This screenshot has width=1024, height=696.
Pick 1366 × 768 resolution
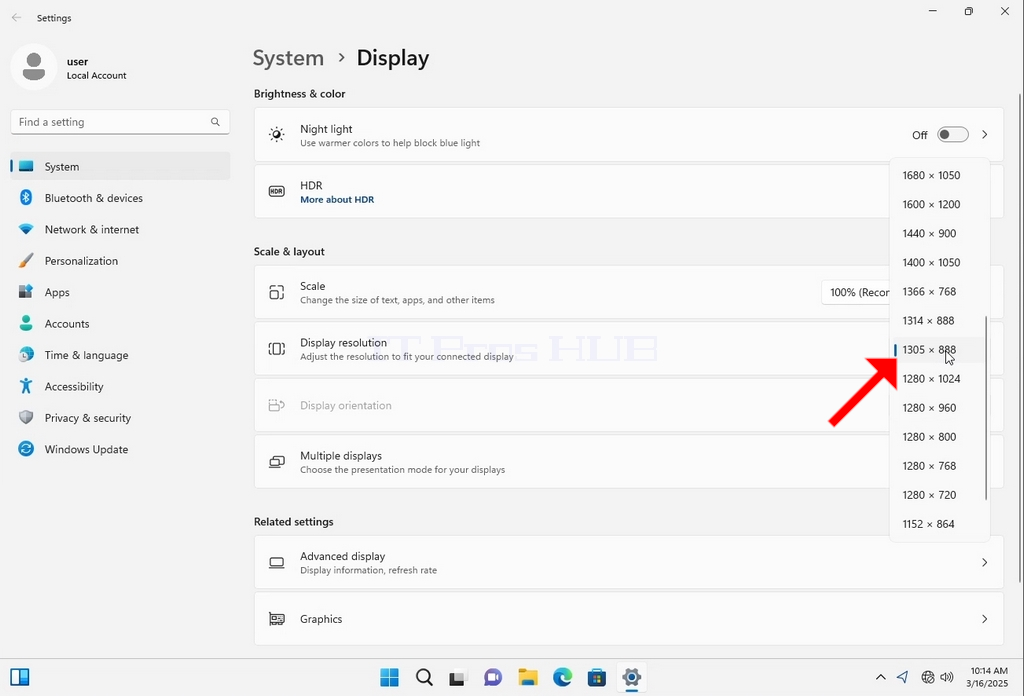(x=940, y=291)
